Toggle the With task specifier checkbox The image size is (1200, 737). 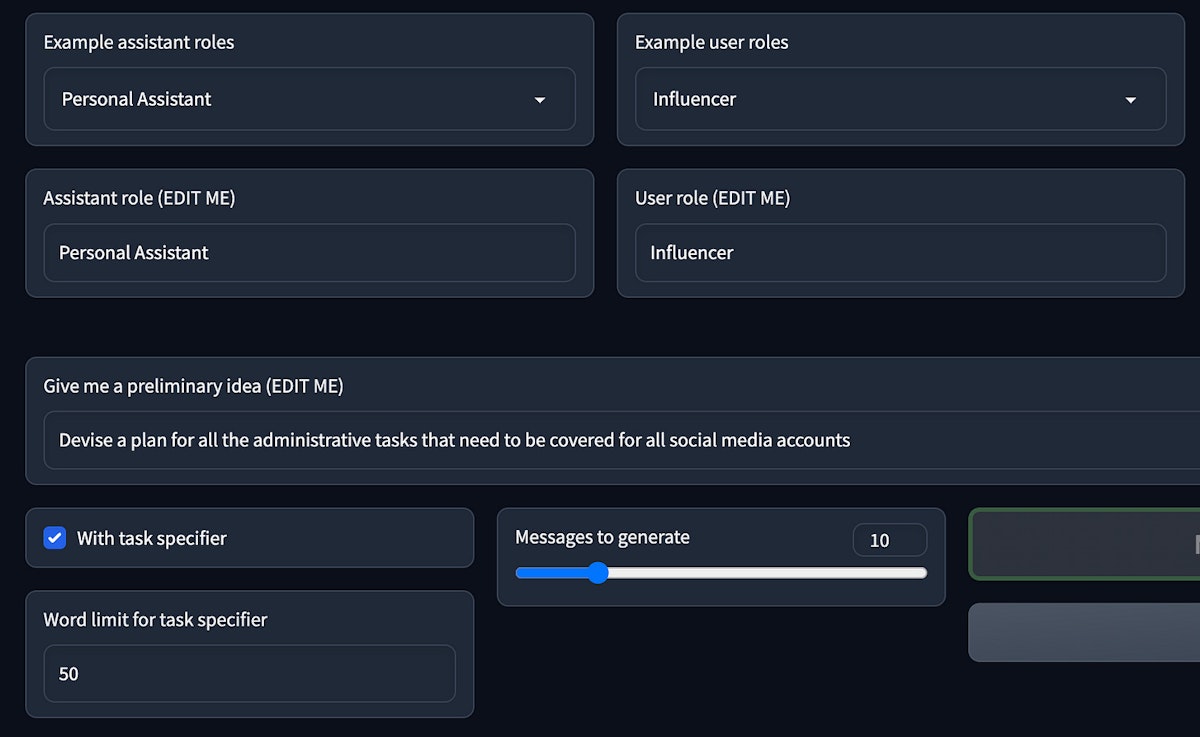pos(55,538)
